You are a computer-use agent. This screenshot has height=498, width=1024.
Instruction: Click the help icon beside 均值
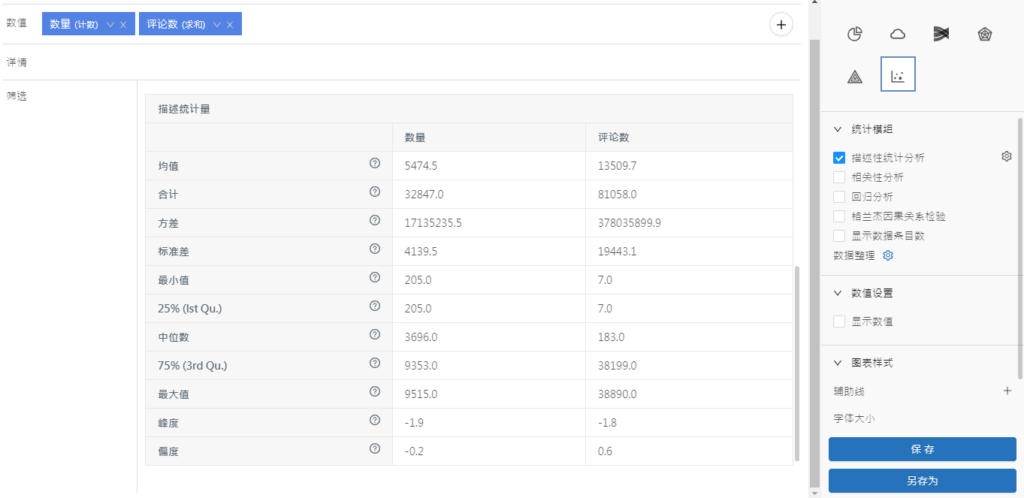point(375,164)
